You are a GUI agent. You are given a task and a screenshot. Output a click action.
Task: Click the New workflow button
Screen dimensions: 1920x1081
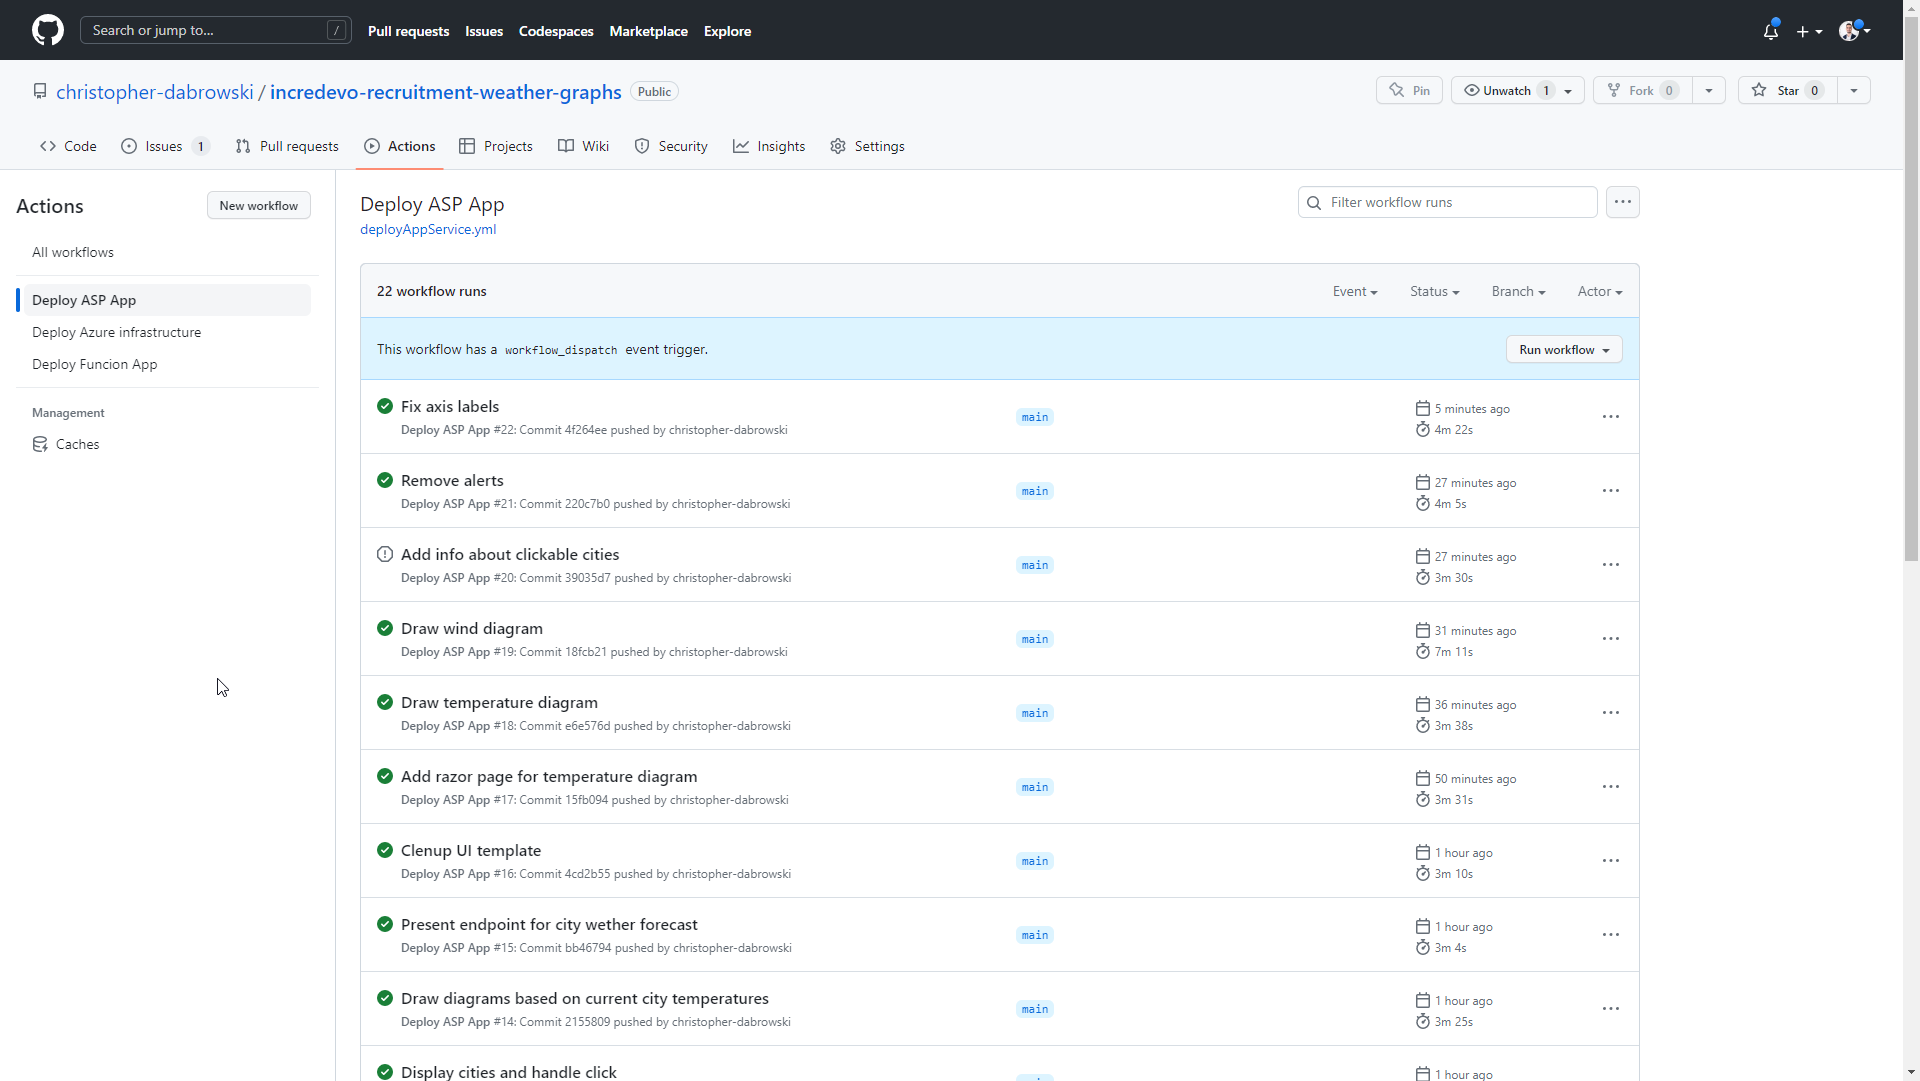[x=258, y=205]
